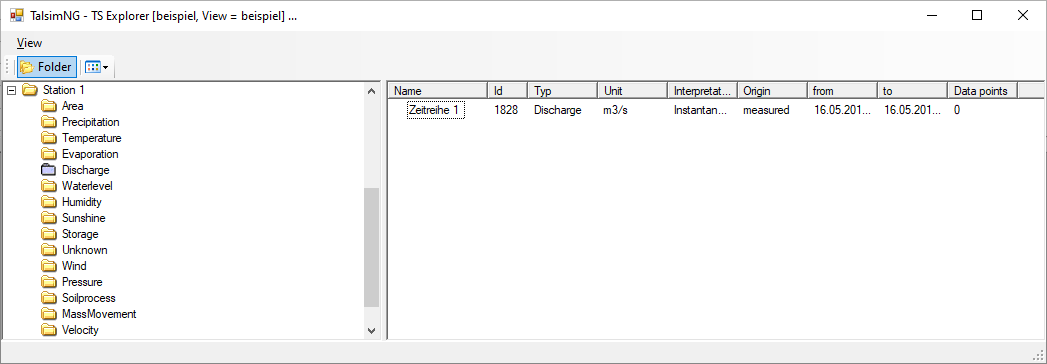This screenshot has width=1047, height=364.
Task: Select the Soilprocess folder icon
Action: coord(49,299)
